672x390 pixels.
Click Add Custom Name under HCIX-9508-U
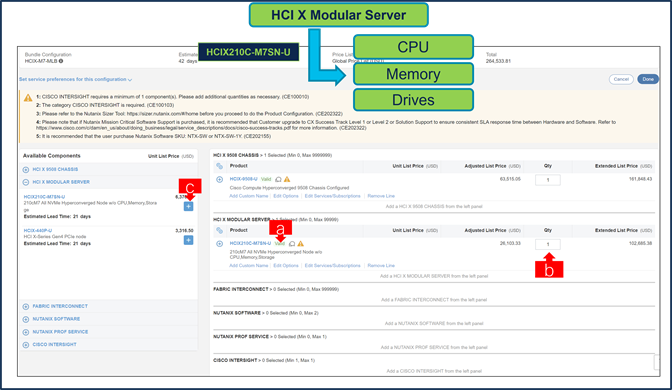(x=249, y=196)
